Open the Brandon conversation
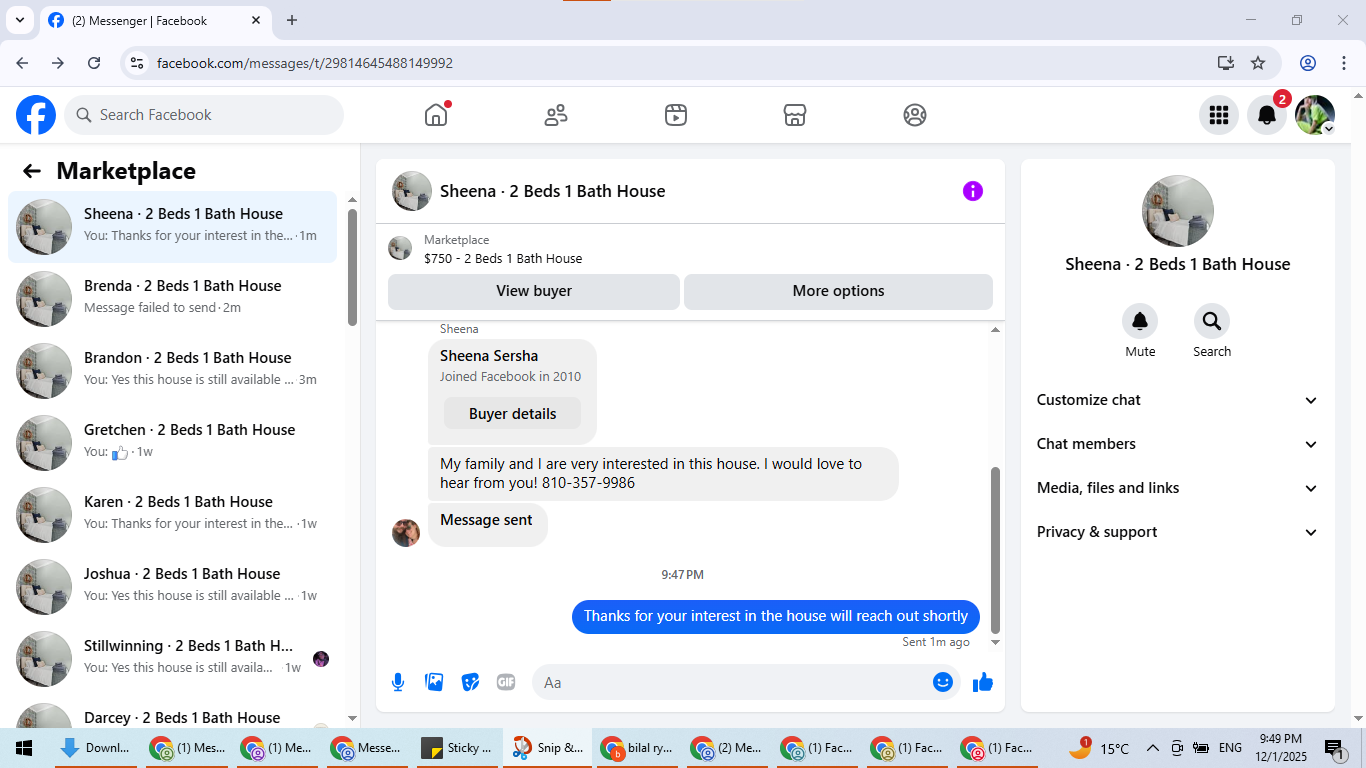Screen dimensions: 1366x768 pos(173,371)
